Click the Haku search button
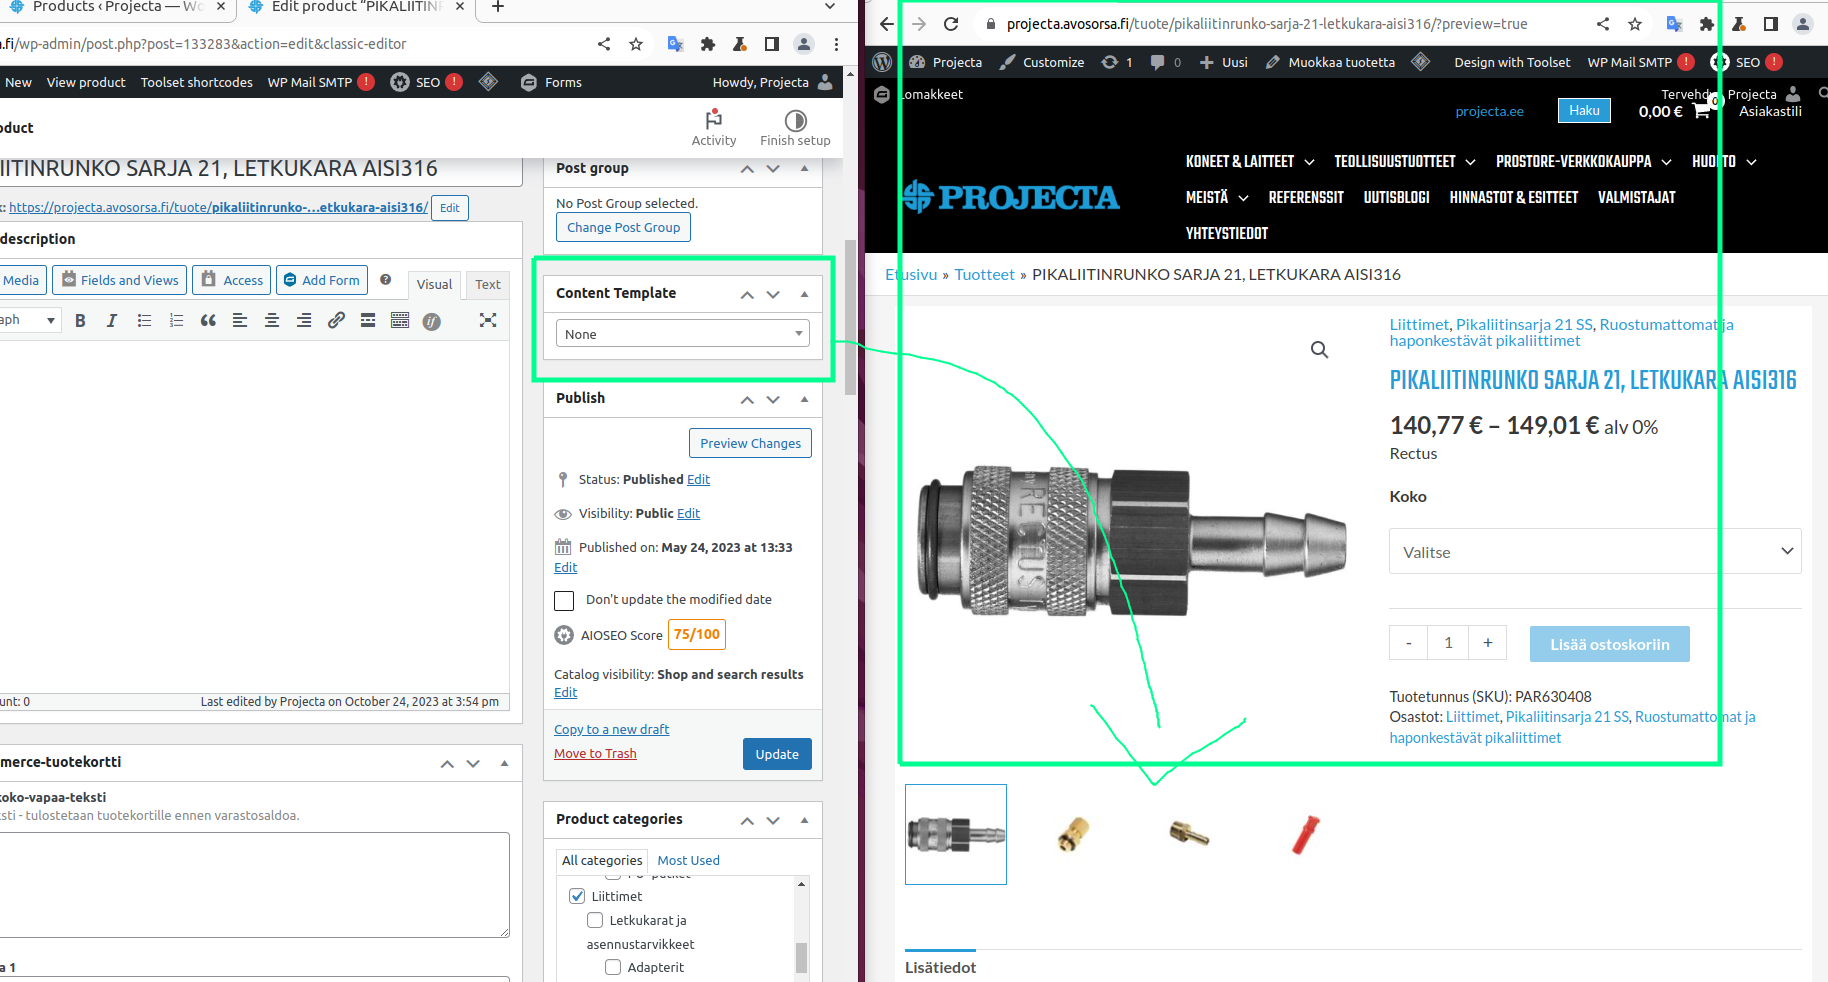 coord(1584,111)
